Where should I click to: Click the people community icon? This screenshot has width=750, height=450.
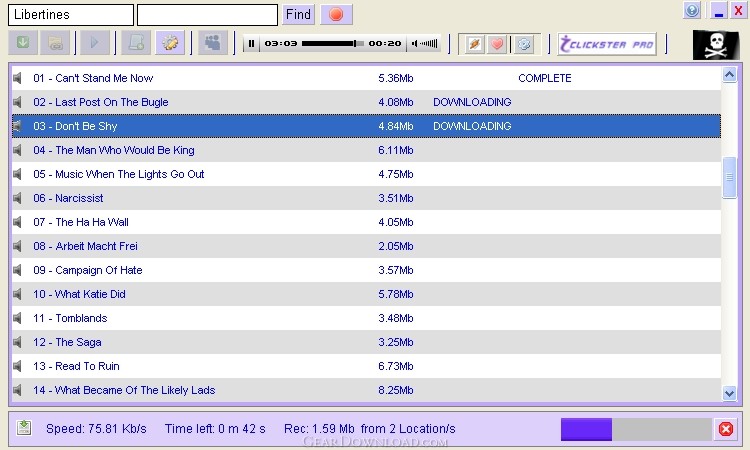click(x=212, y=43)
